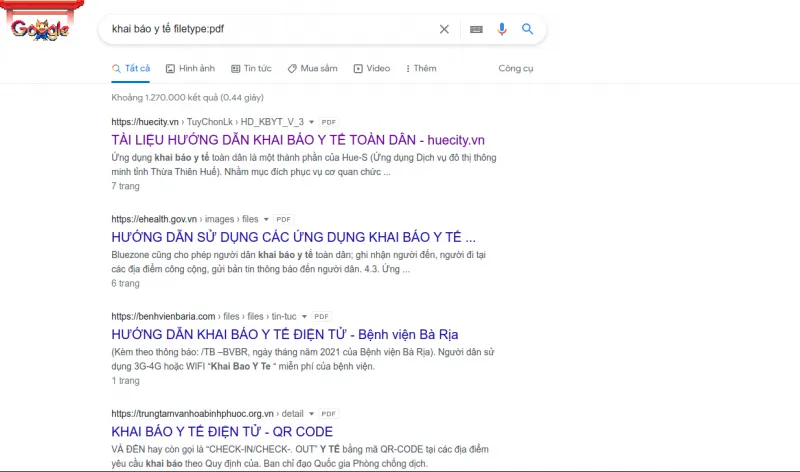Viewport: 800px width, 472px height.
Task: Open the Video tab
Action: click(372, 68)
